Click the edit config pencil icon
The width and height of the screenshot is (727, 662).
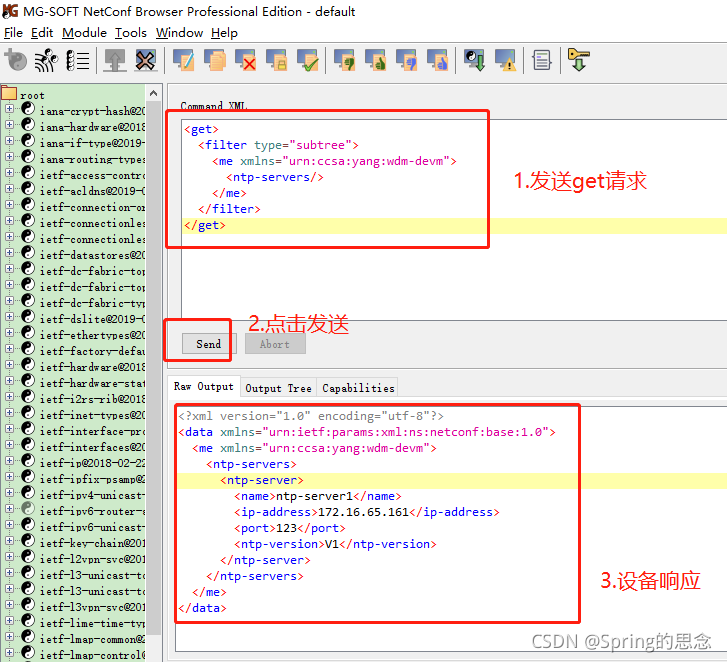point(184,60)
